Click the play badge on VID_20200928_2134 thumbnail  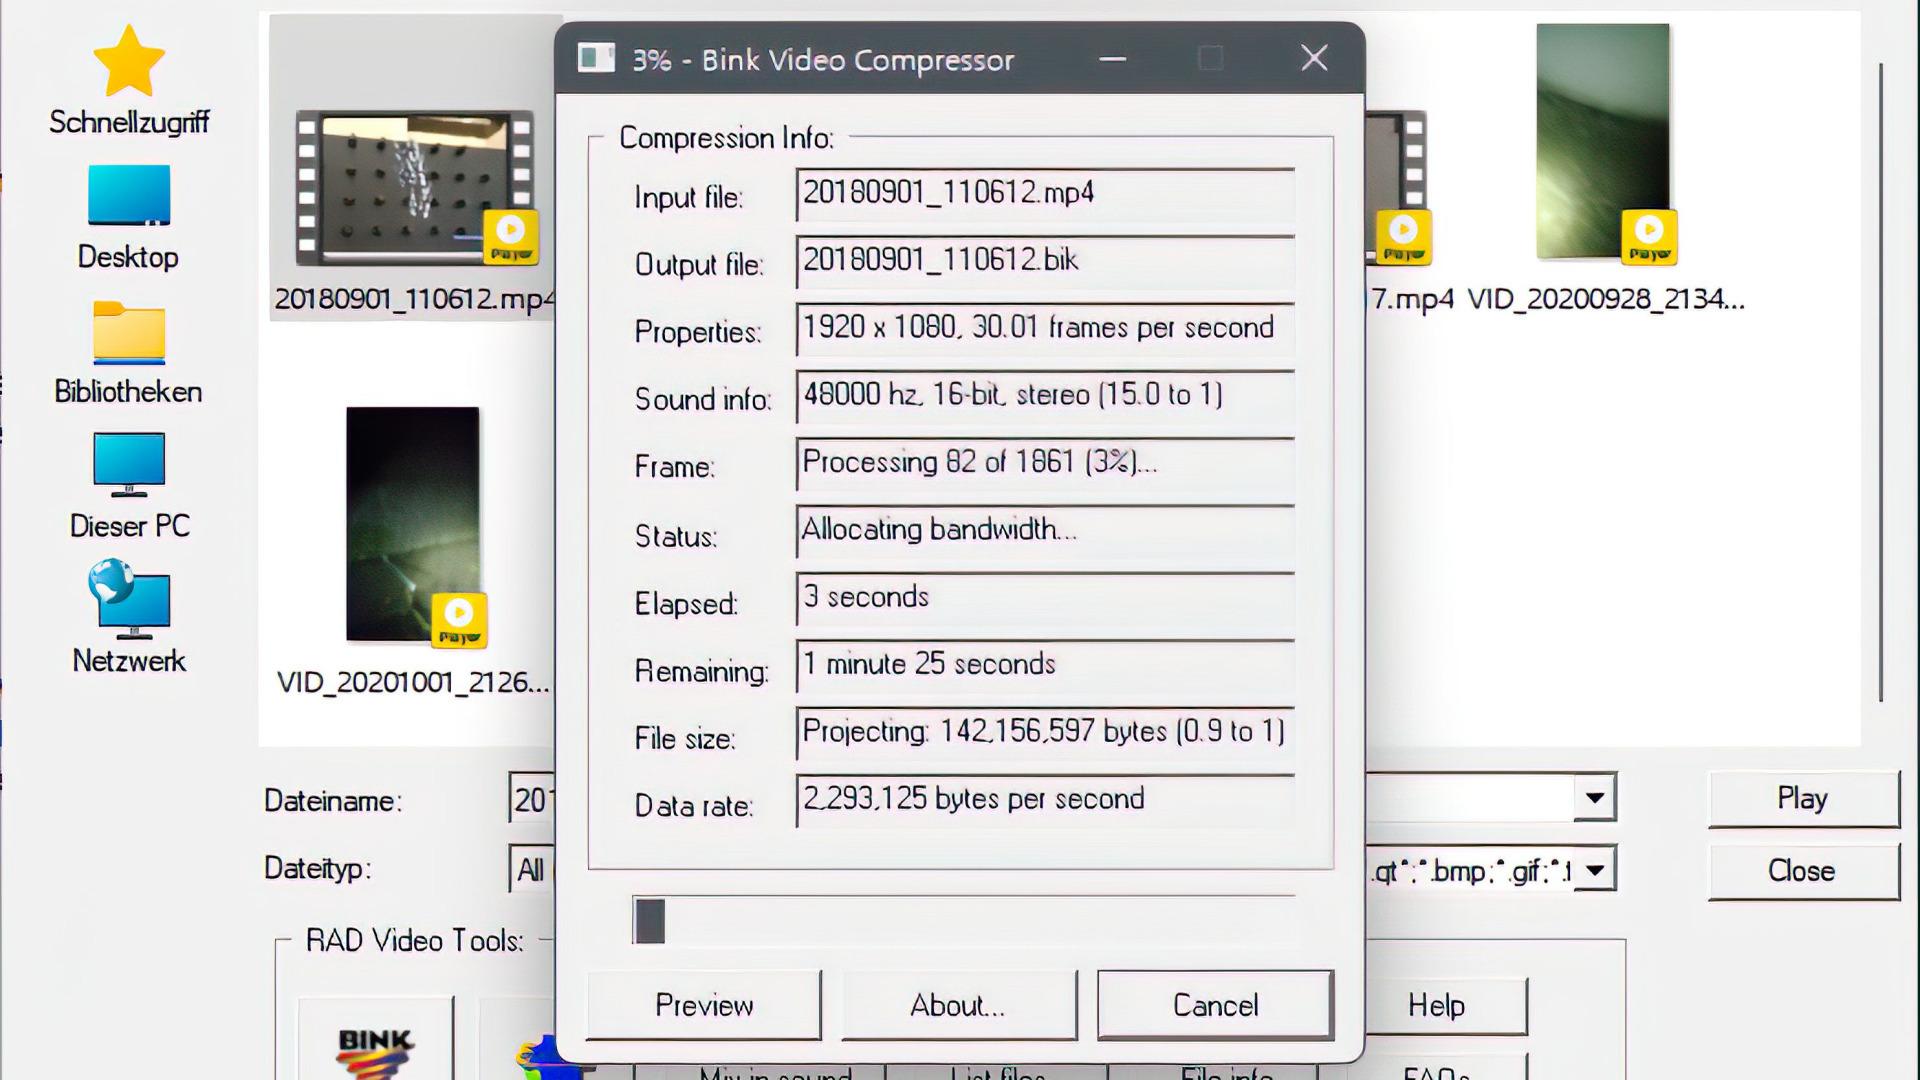coord(1649,237)
